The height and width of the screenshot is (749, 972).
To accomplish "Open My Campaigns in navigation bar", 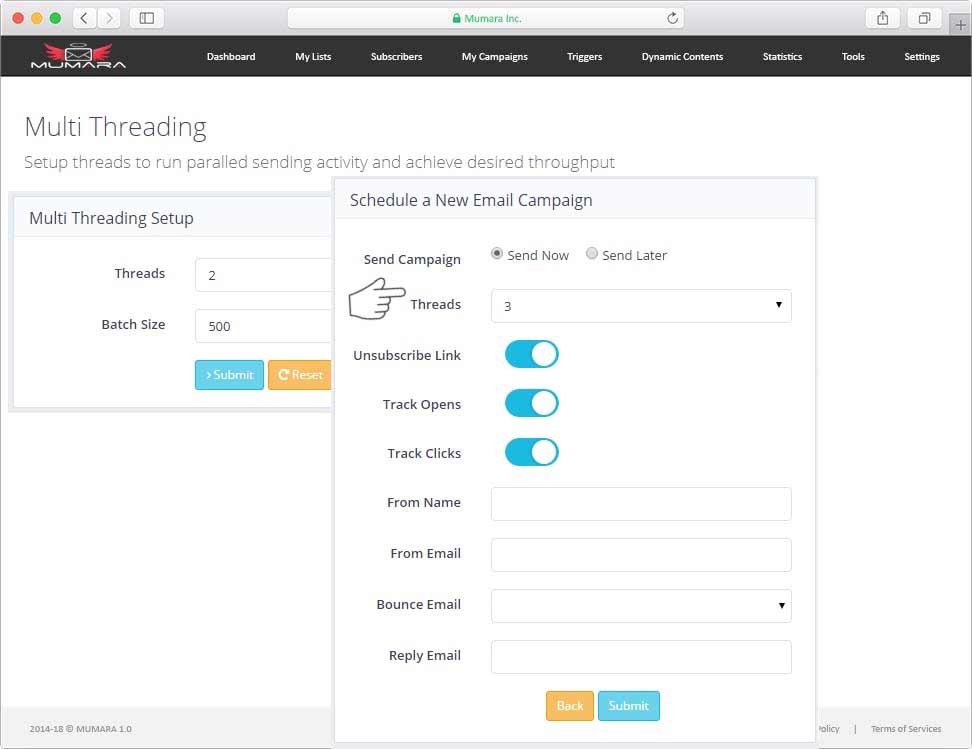I will tap(494, 57).
